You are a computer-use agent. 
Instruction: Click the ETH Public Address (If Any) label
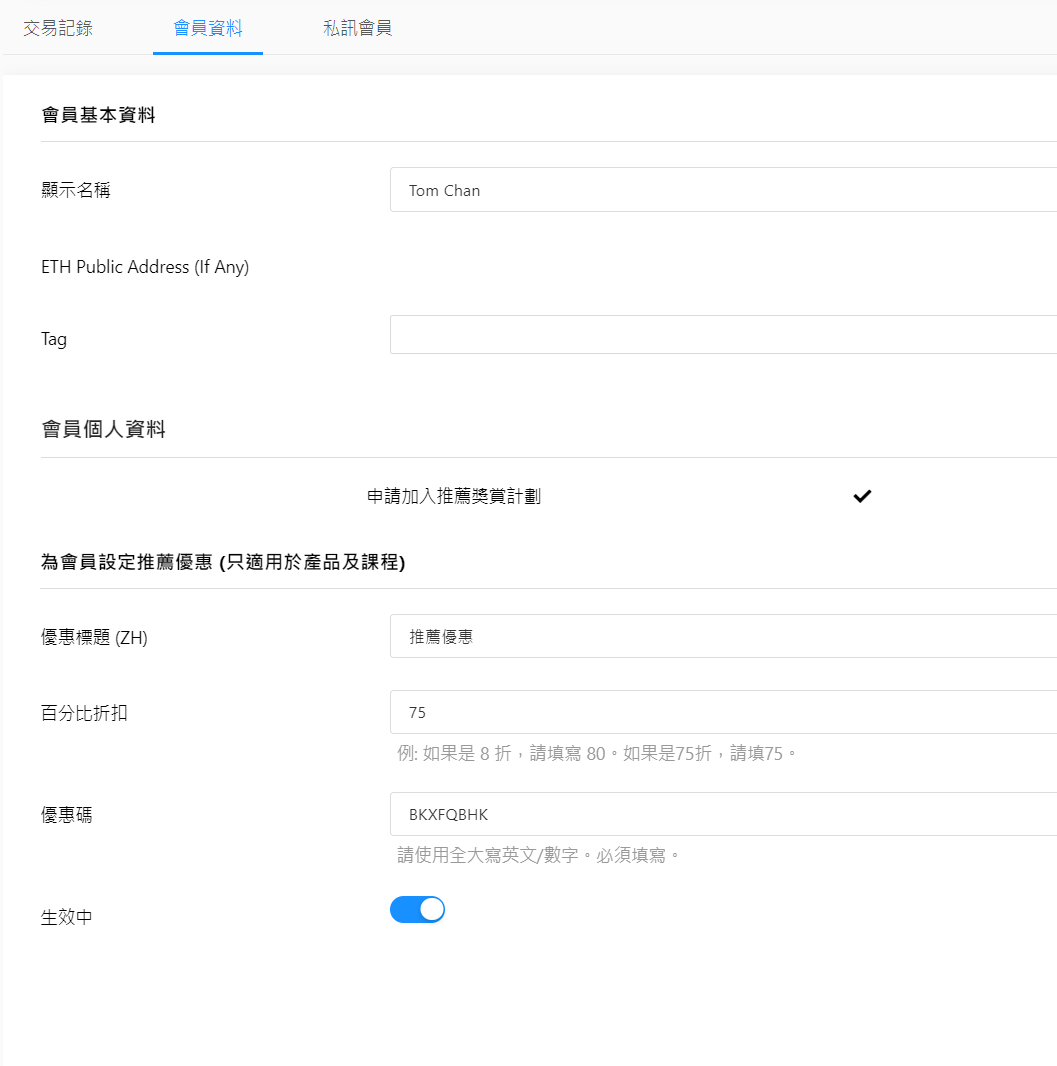tap(145, 267)
